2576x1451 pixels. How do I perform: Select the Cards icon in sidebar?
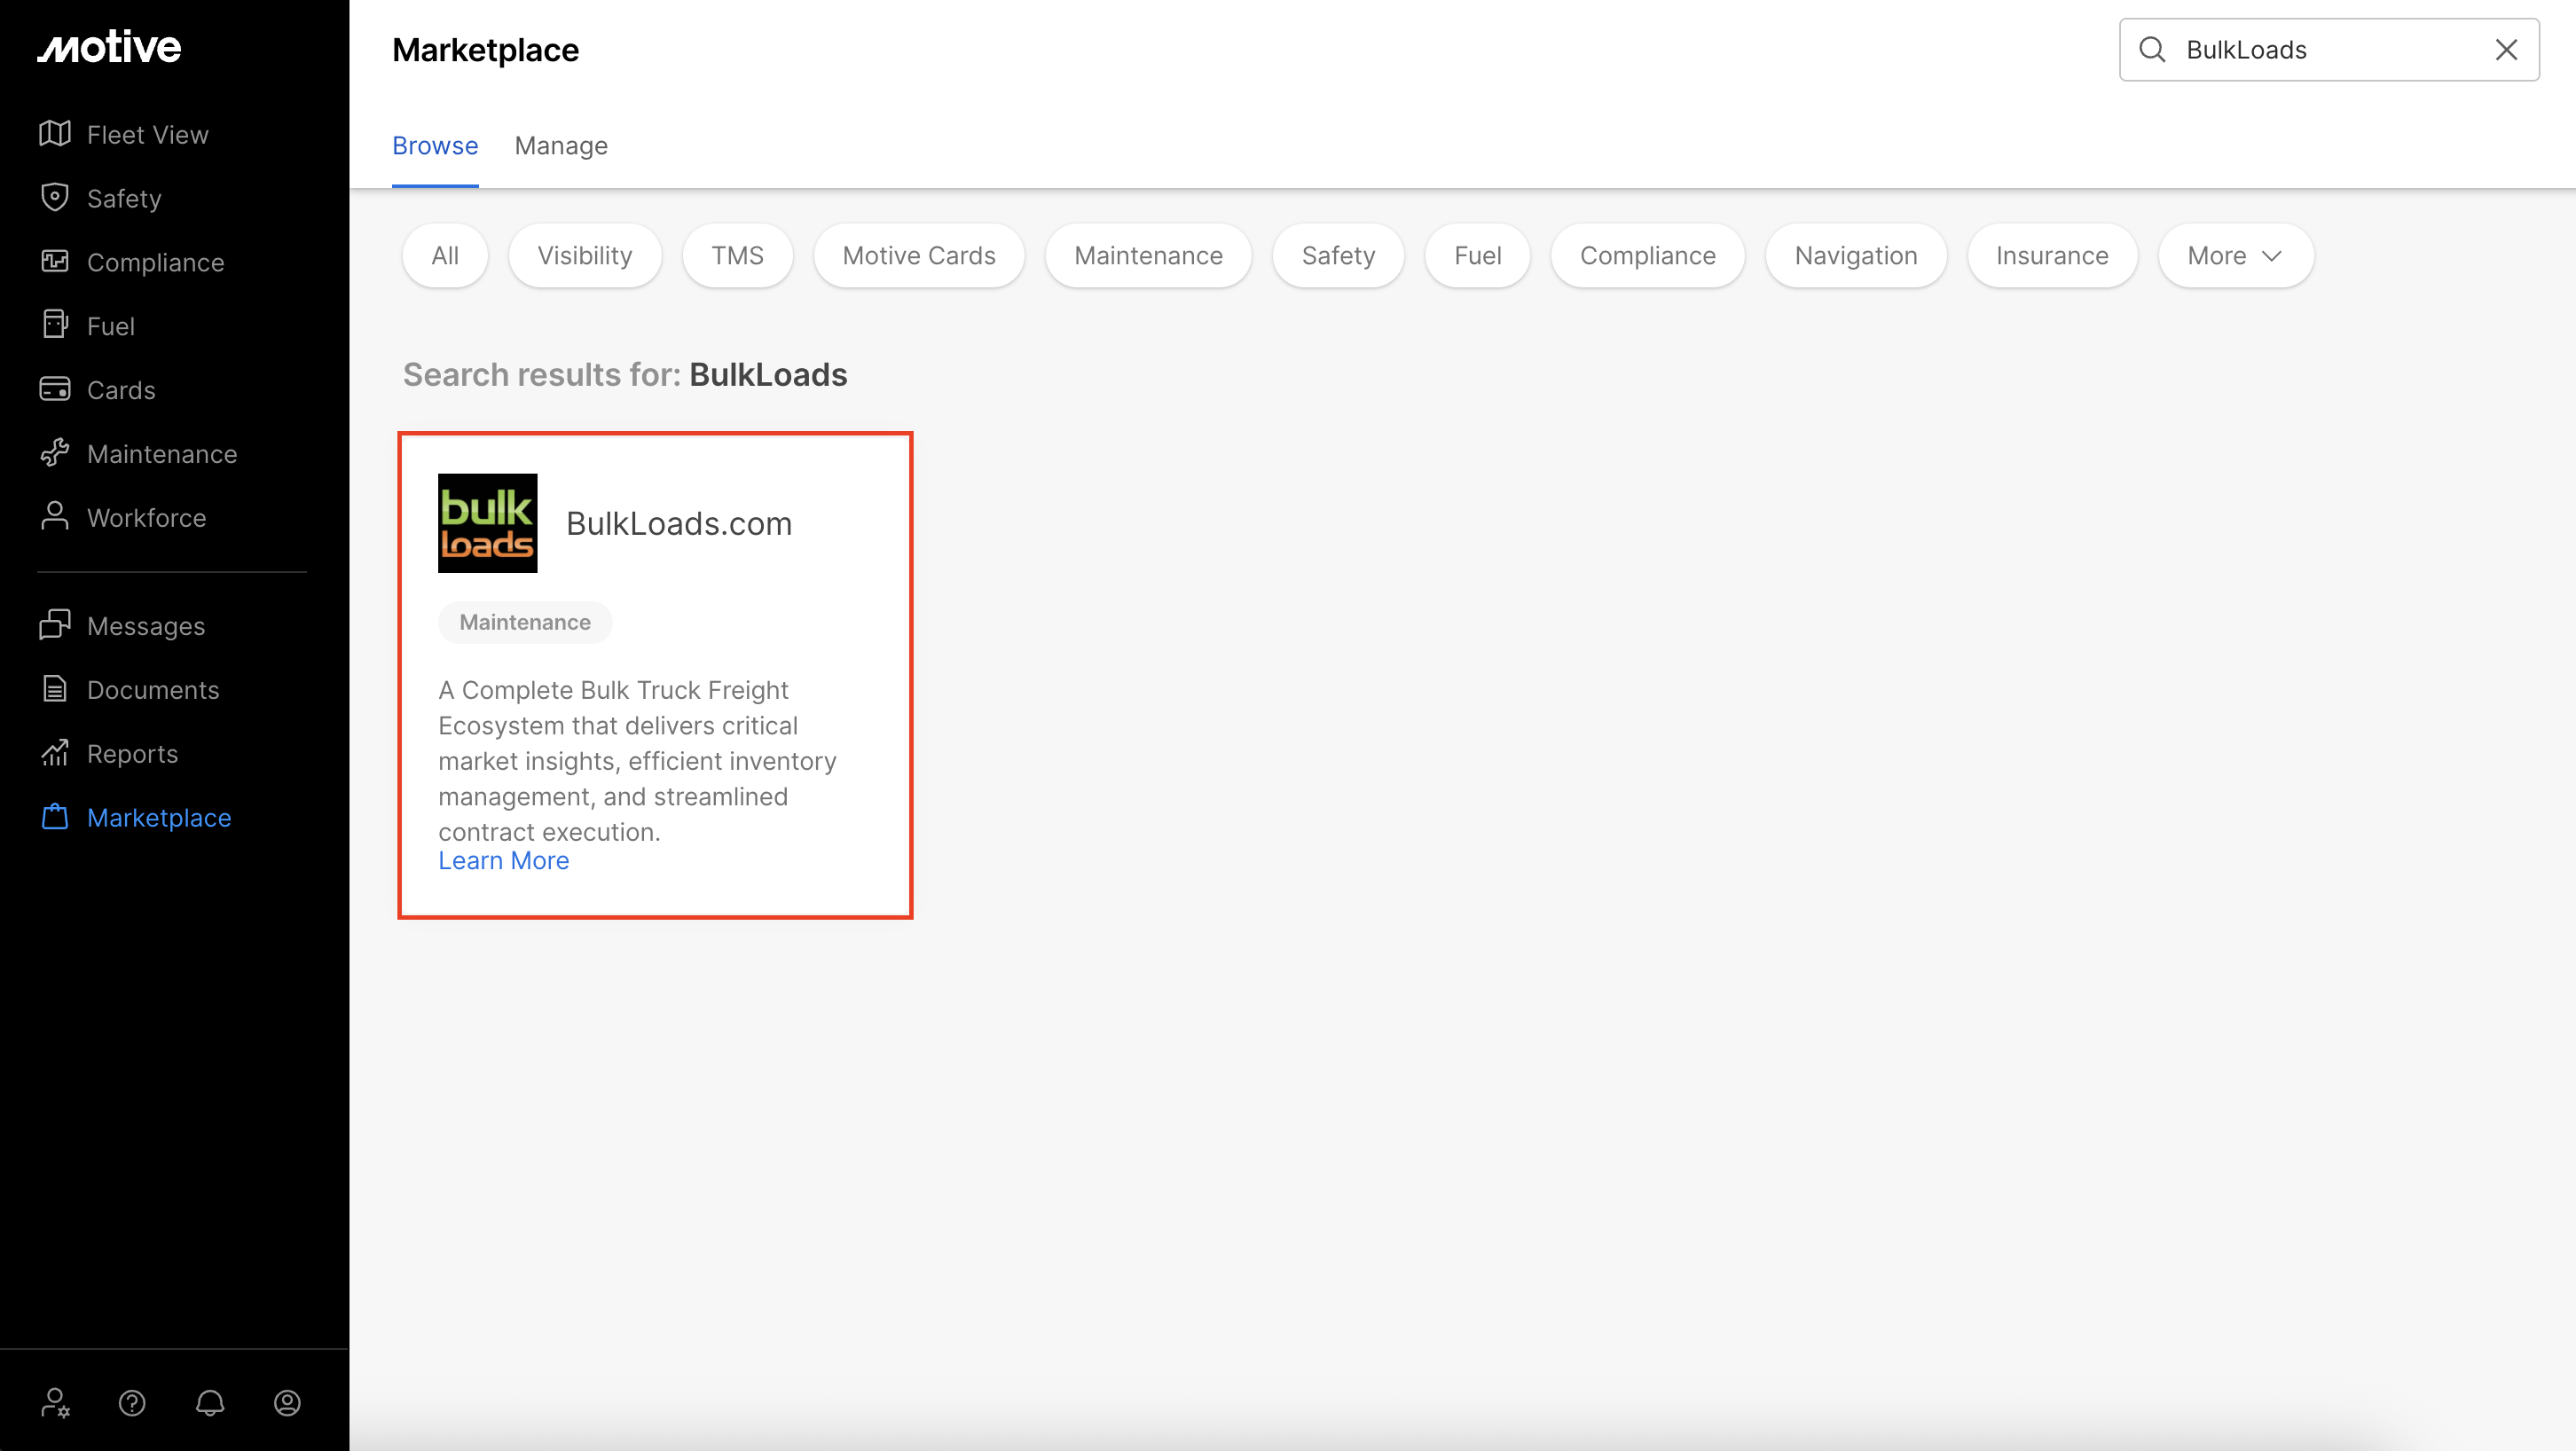54,389
